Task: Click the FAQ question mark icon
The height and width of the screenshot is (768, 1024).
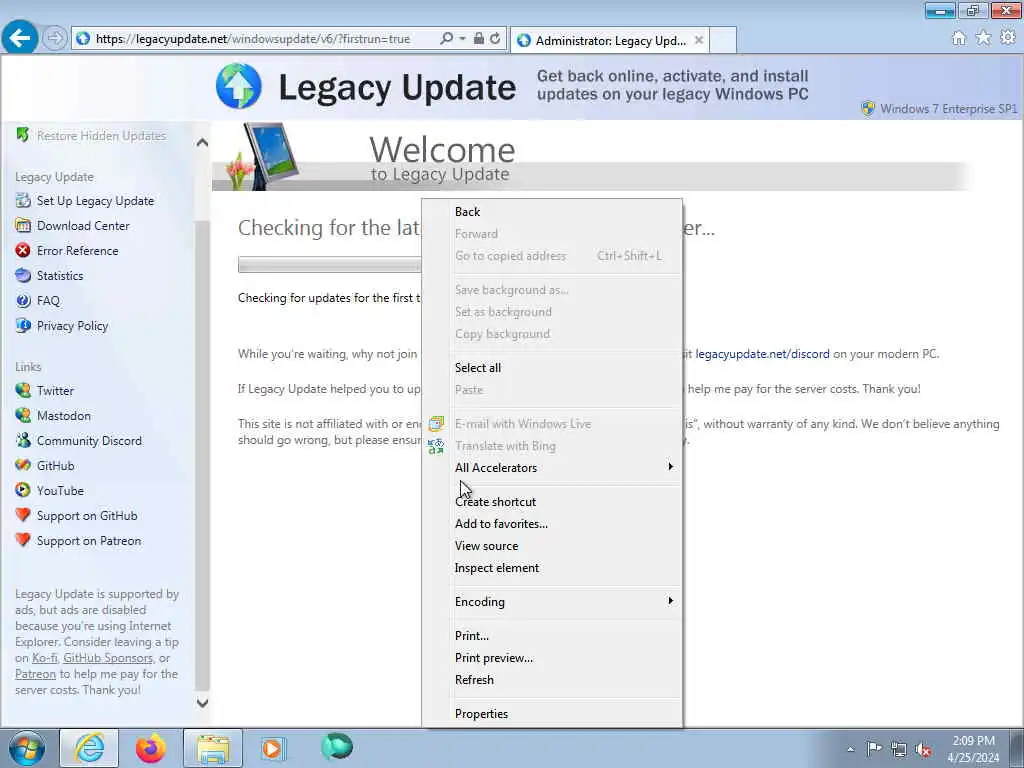Action: pyautogui.click(x=23, y=300)
